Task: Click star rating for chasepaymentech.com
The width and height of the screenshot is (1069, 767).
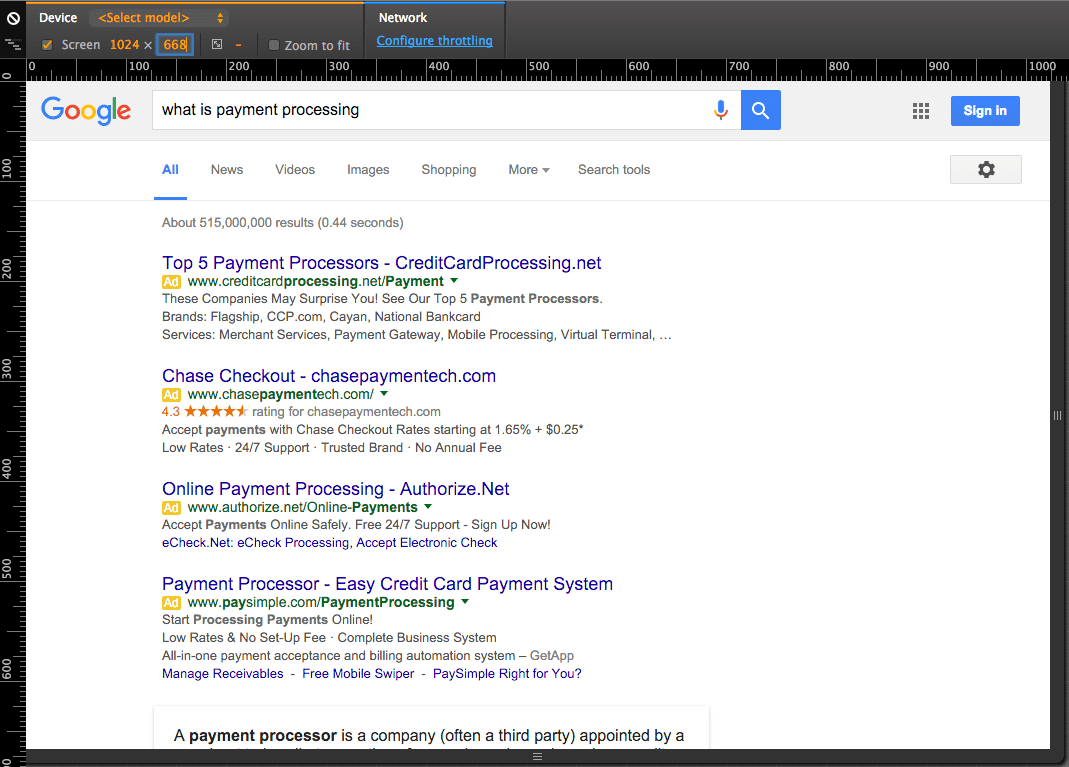Action: (x=215, y=411)
